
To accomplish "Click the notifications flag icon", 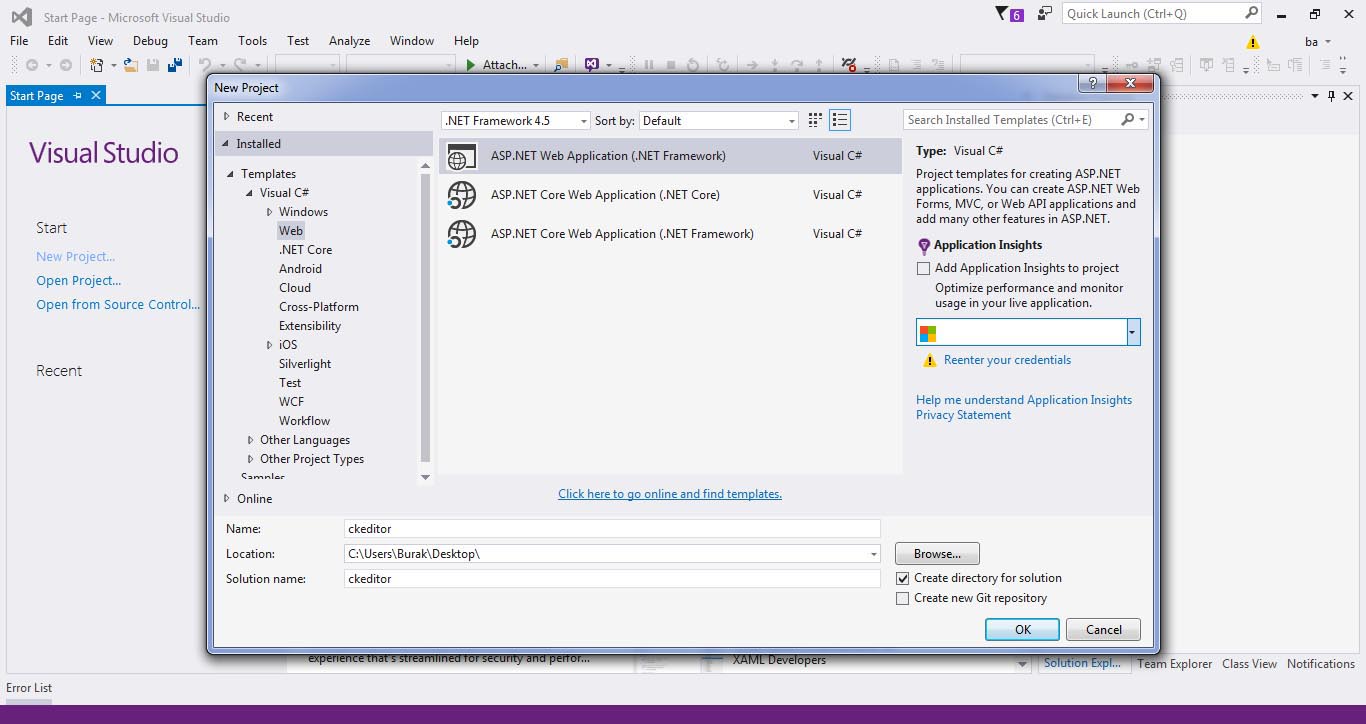I will click(1002, 14).
